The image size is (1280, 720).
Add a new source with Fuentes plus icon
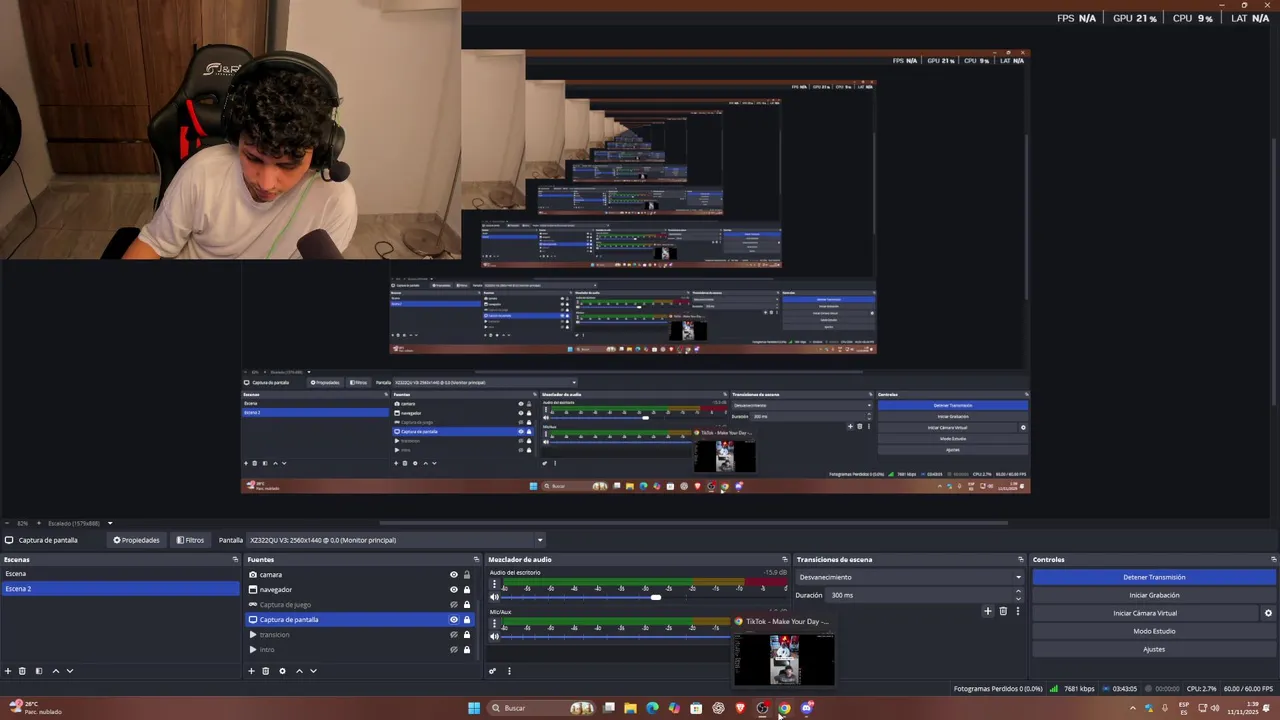(251, 671)
